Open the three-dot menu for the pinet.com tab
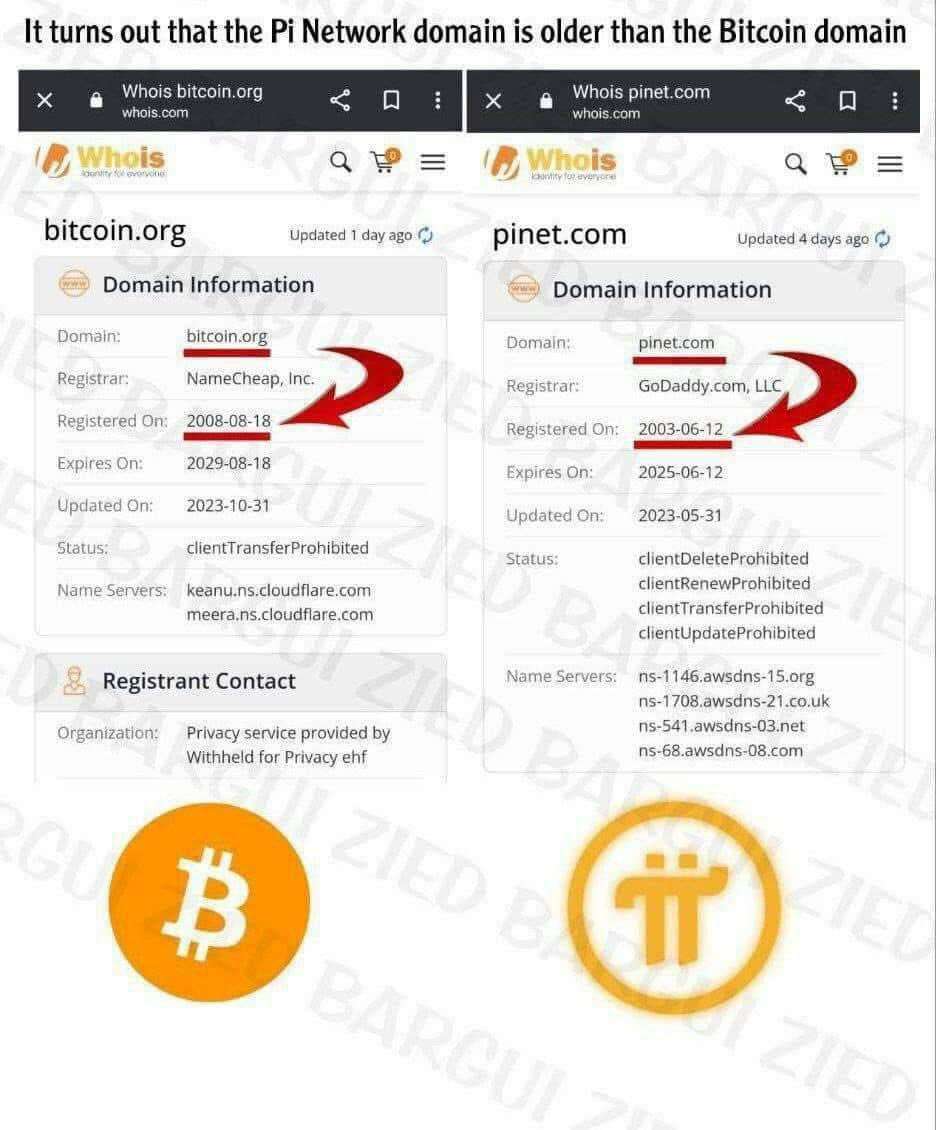936x1130 pixels. pyautogui.click(x=895, y=100)
